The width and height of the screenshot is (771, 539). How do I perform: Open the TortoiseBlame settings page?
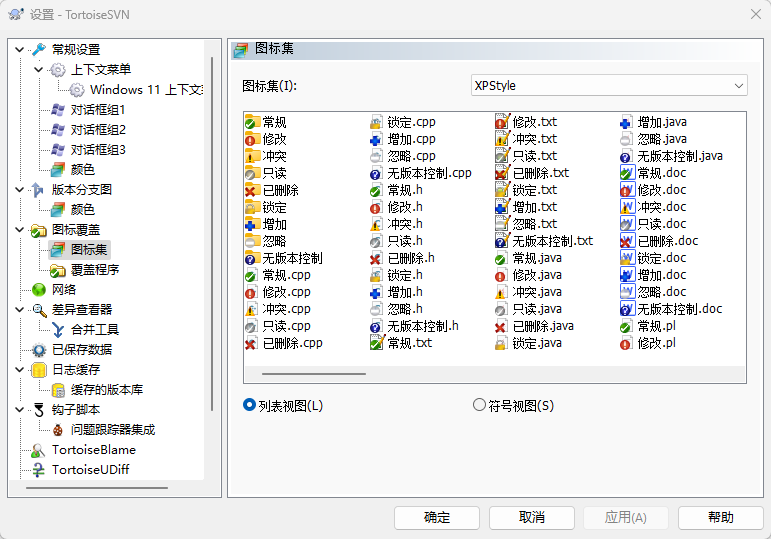[93, 449]
